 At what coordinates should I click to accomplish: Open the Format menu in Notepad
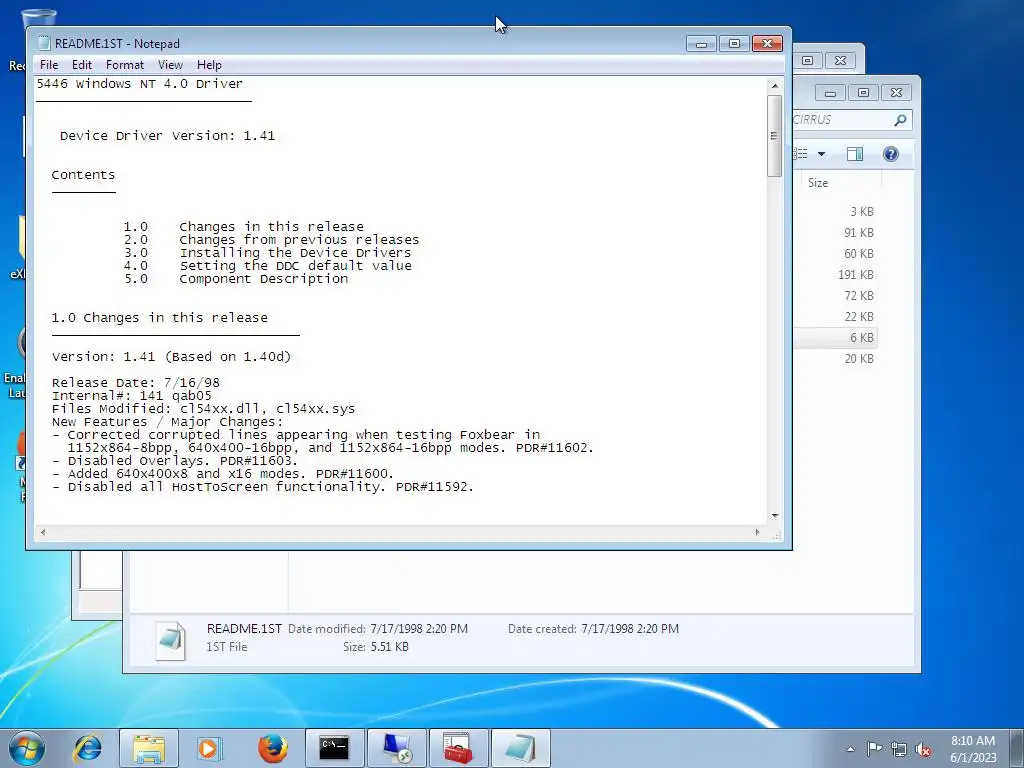125,65
